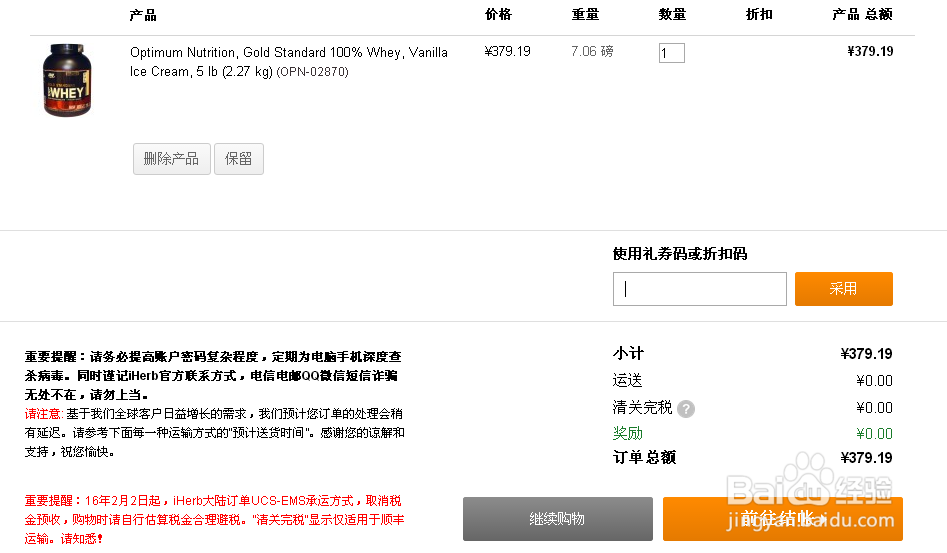Click the green 奖励 label
The width and height of the screenshot is (947, 553).
point(628,433)
